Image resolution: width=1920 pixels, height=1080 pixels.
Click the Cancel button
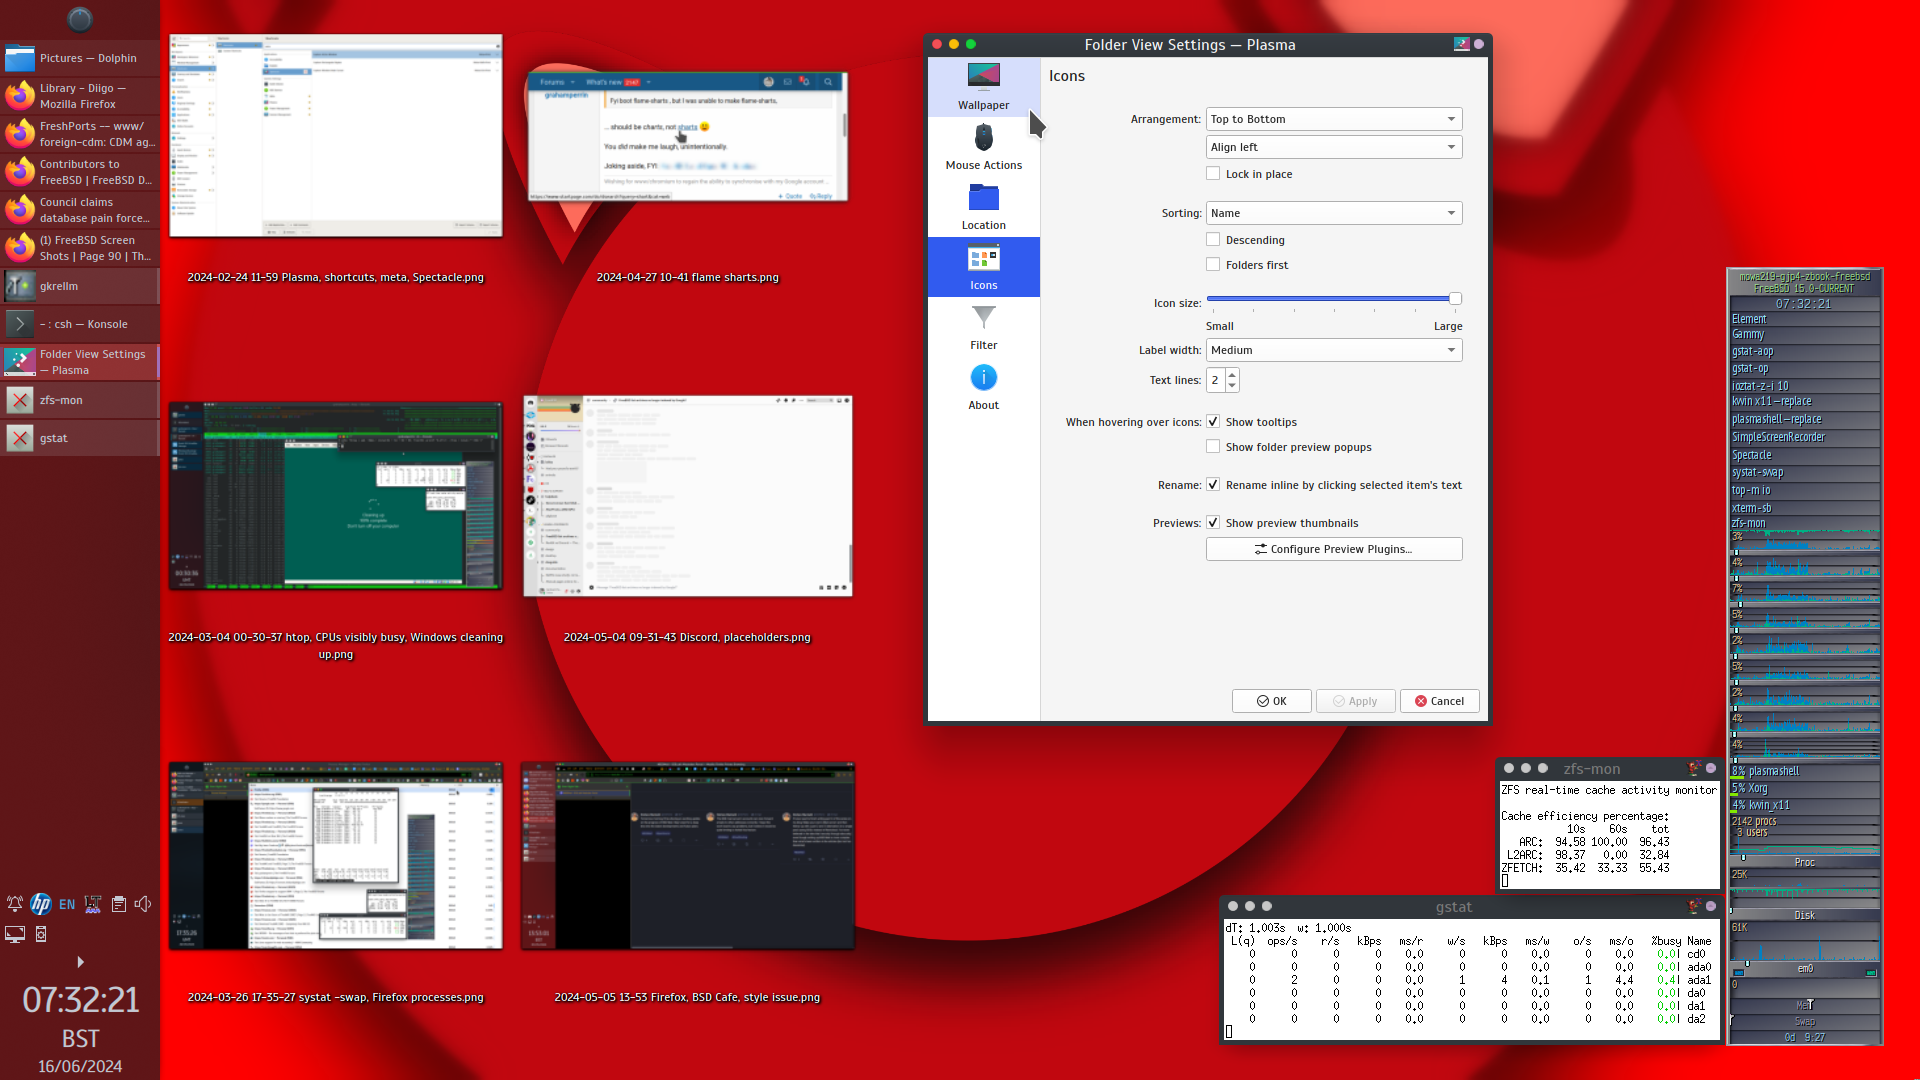tap(1439, 701)
